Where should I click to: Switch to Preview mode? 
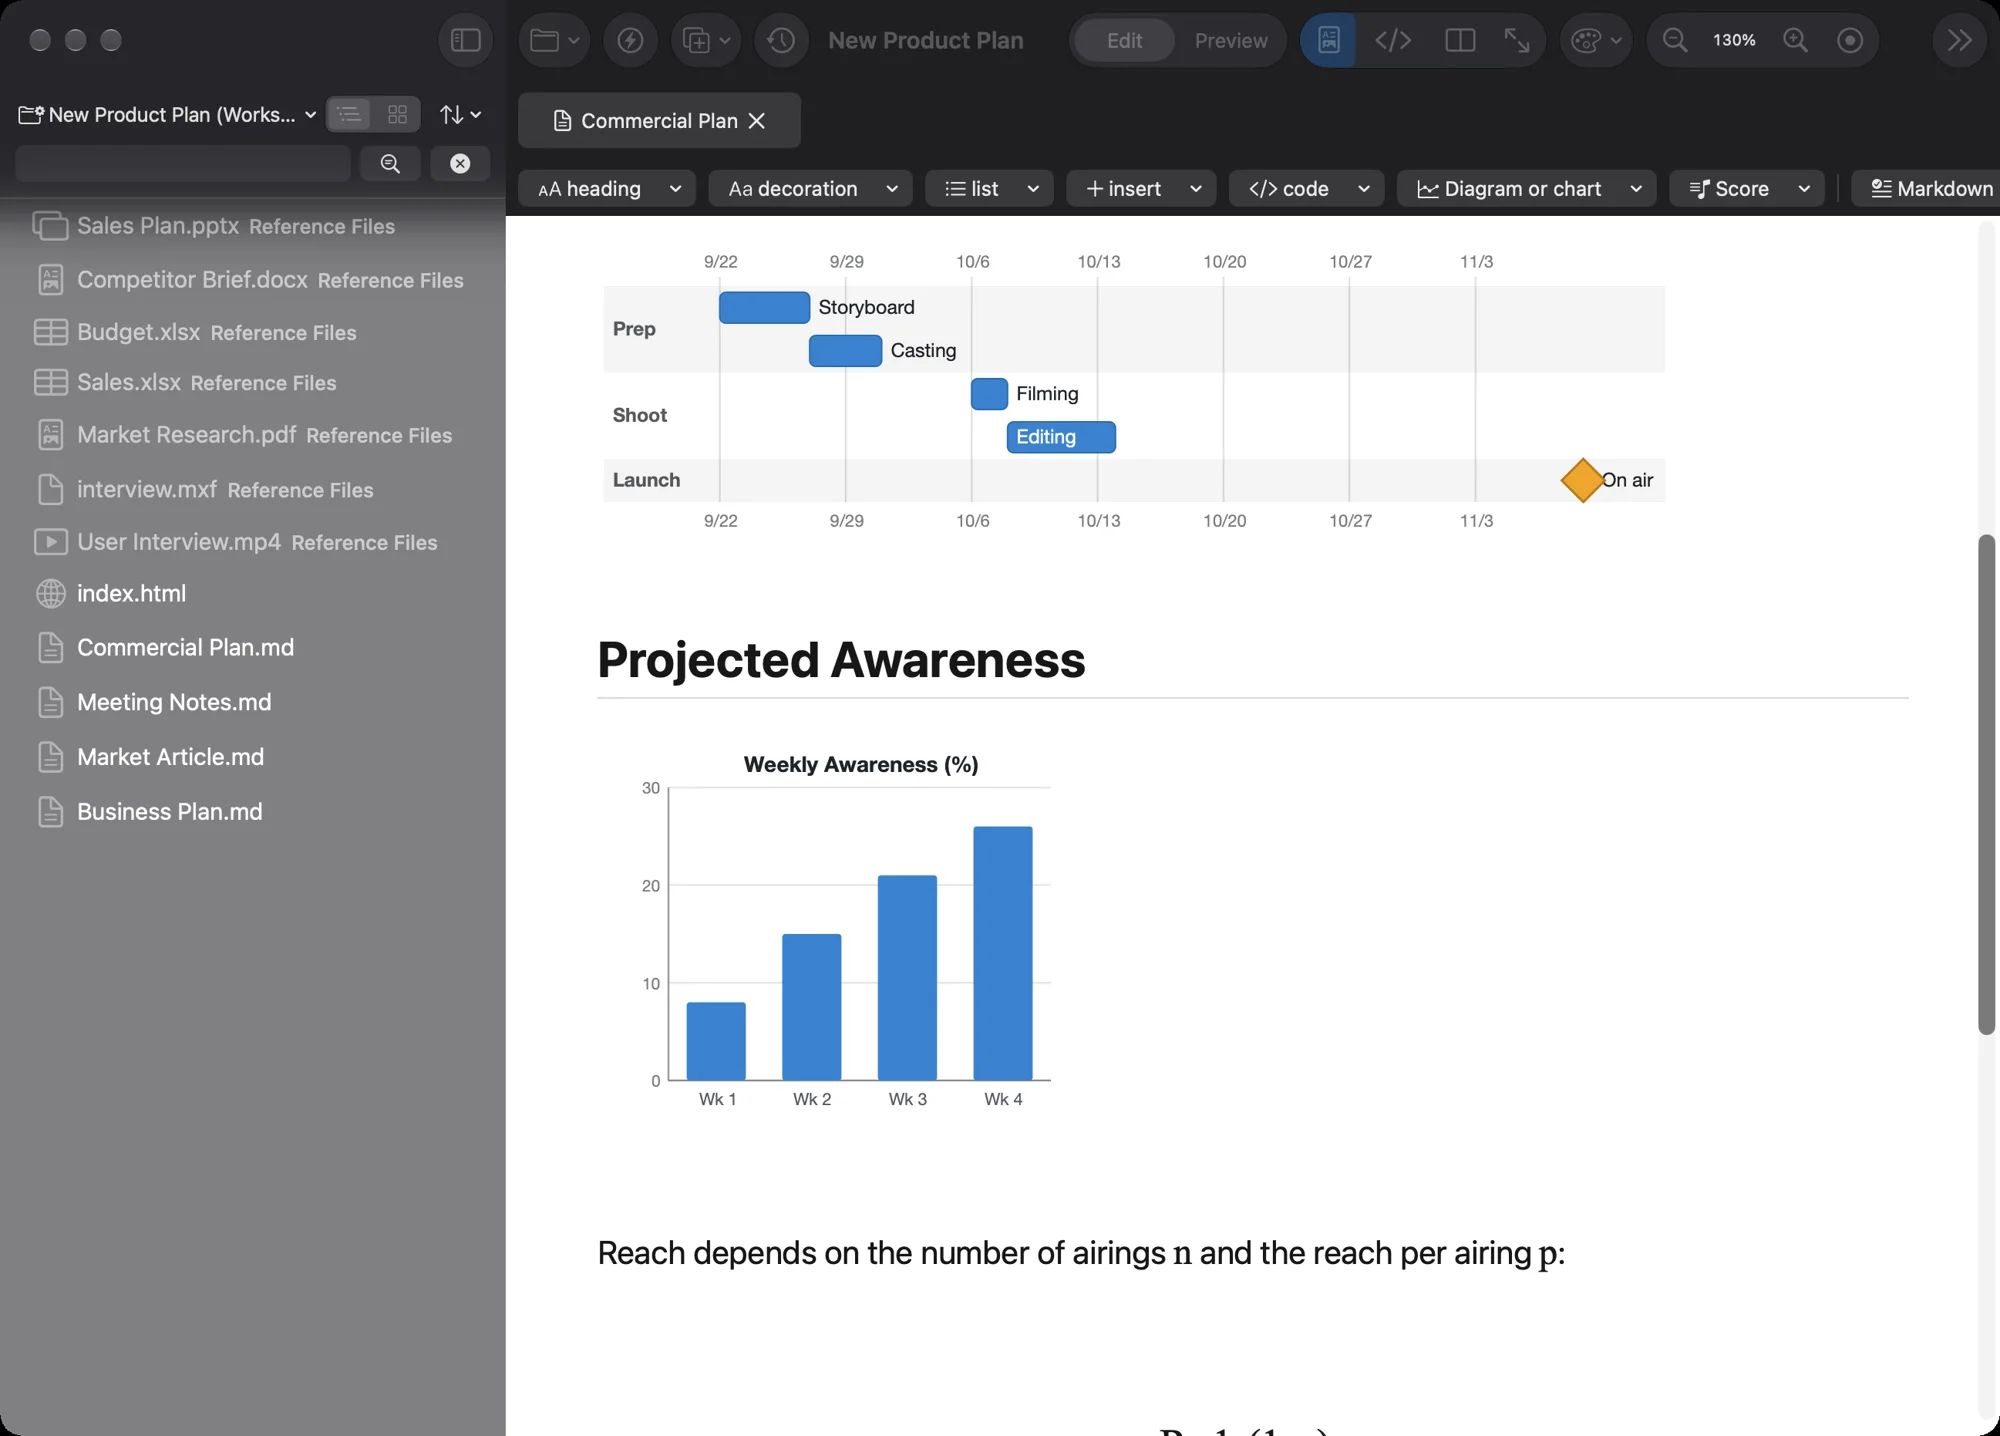pyautogui.click(x=1231, y=40)
